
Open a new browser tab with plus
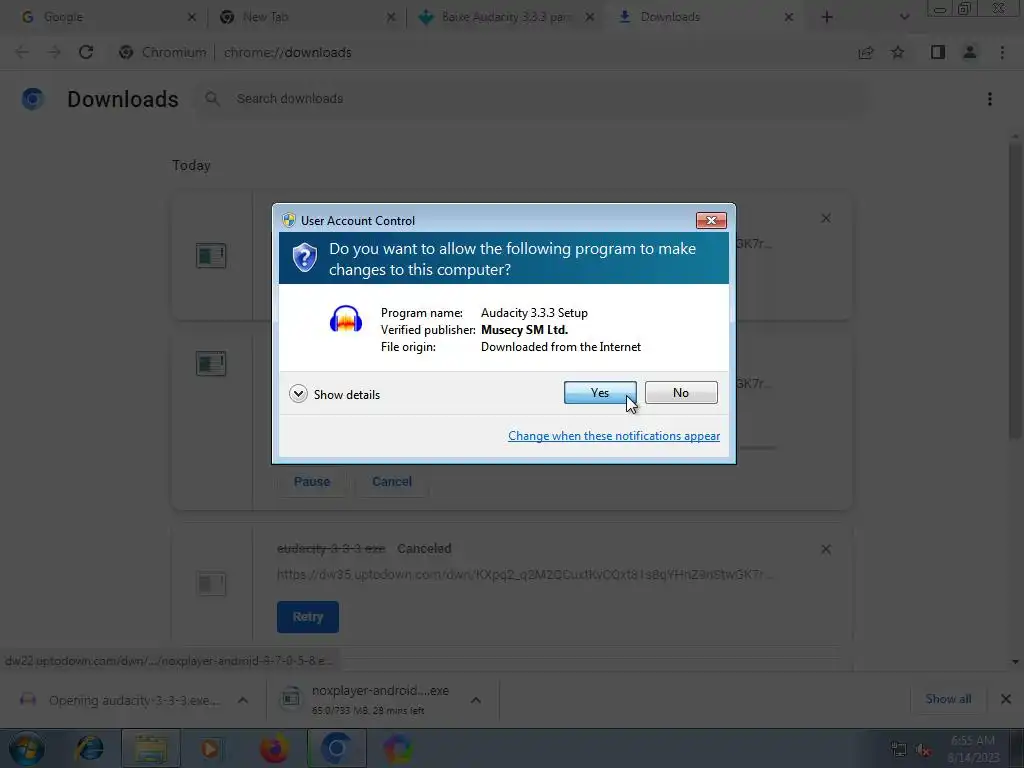pyautogui.click(x=827, y=17)
